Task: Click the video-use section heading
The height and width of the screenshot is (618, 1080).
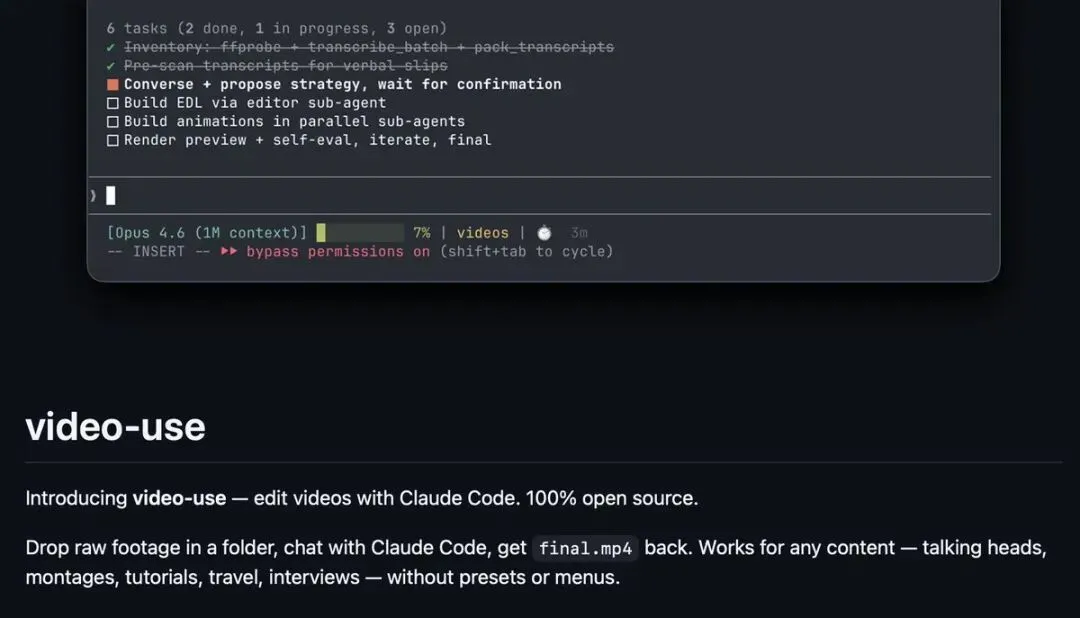Action: (115, 427)
